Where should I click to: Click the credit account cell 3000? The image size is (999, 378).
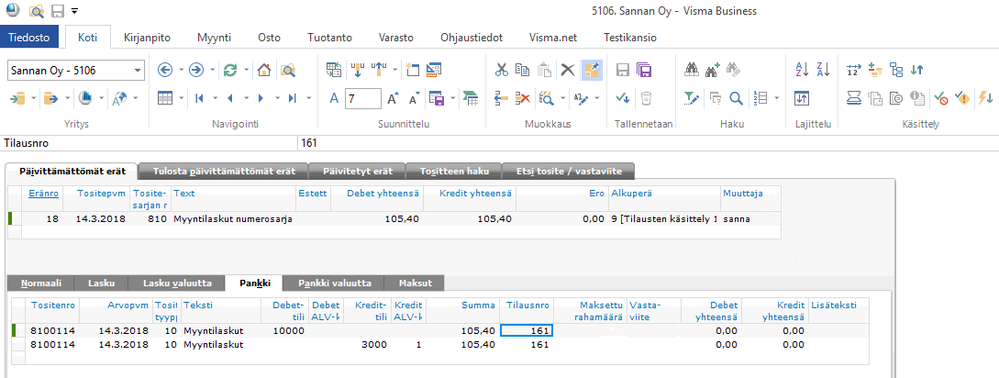tap(367, 345)
